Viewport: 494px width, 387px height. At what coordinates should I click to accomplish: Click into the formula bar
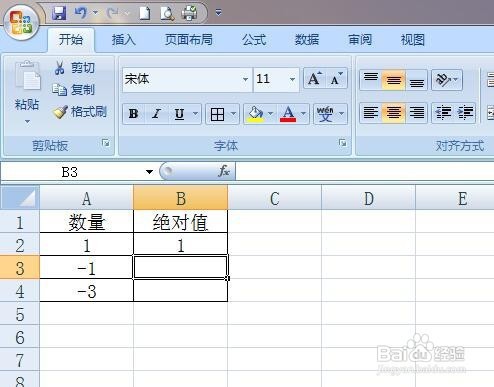tap(365, 172)
